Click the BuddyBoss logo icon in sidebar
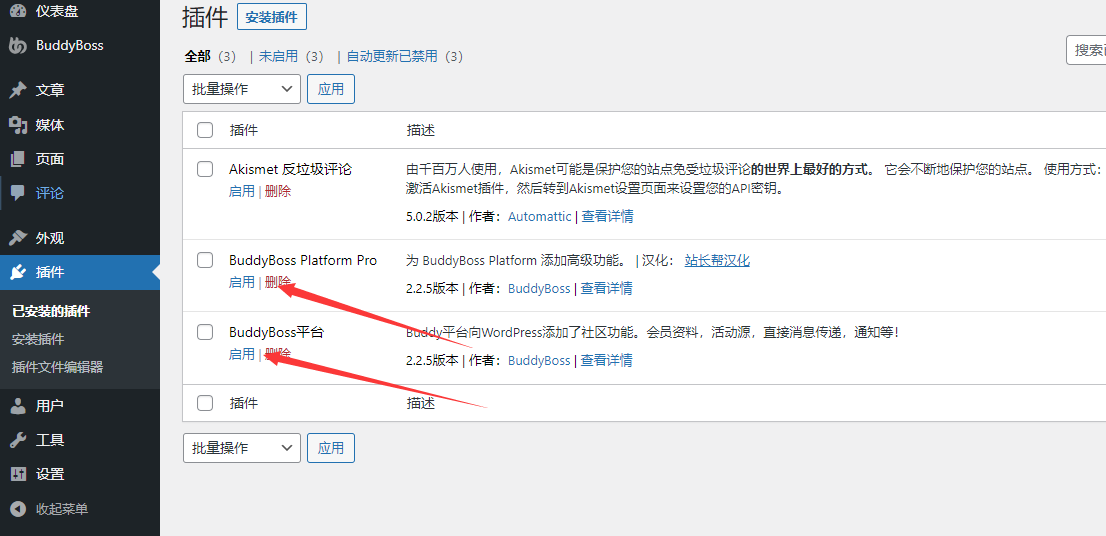The height and width of the screenshot is (536, 1106). 17,45
